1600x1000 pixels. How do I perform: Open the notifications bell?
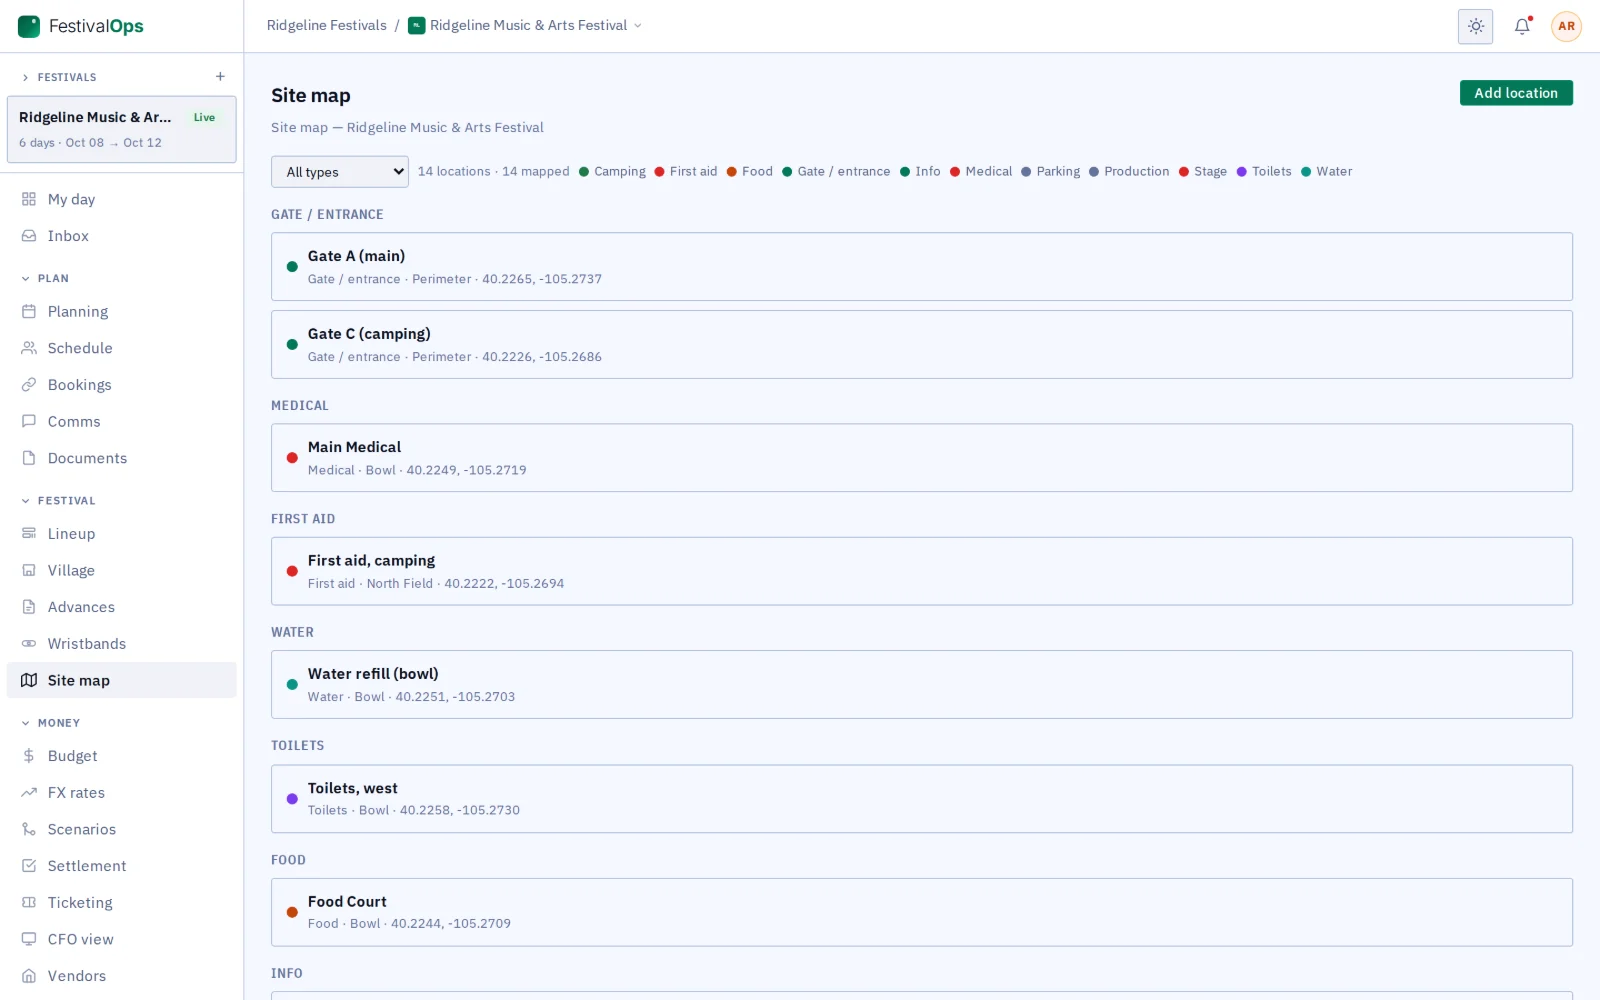click(x=1522, y=26)
